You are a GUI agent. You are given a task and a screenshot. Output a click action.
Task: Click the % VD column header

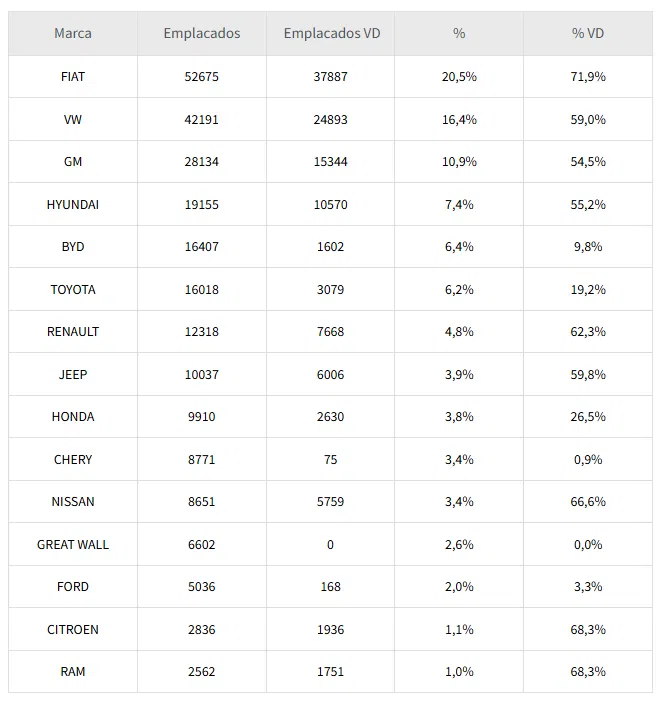tap(588, 33)
